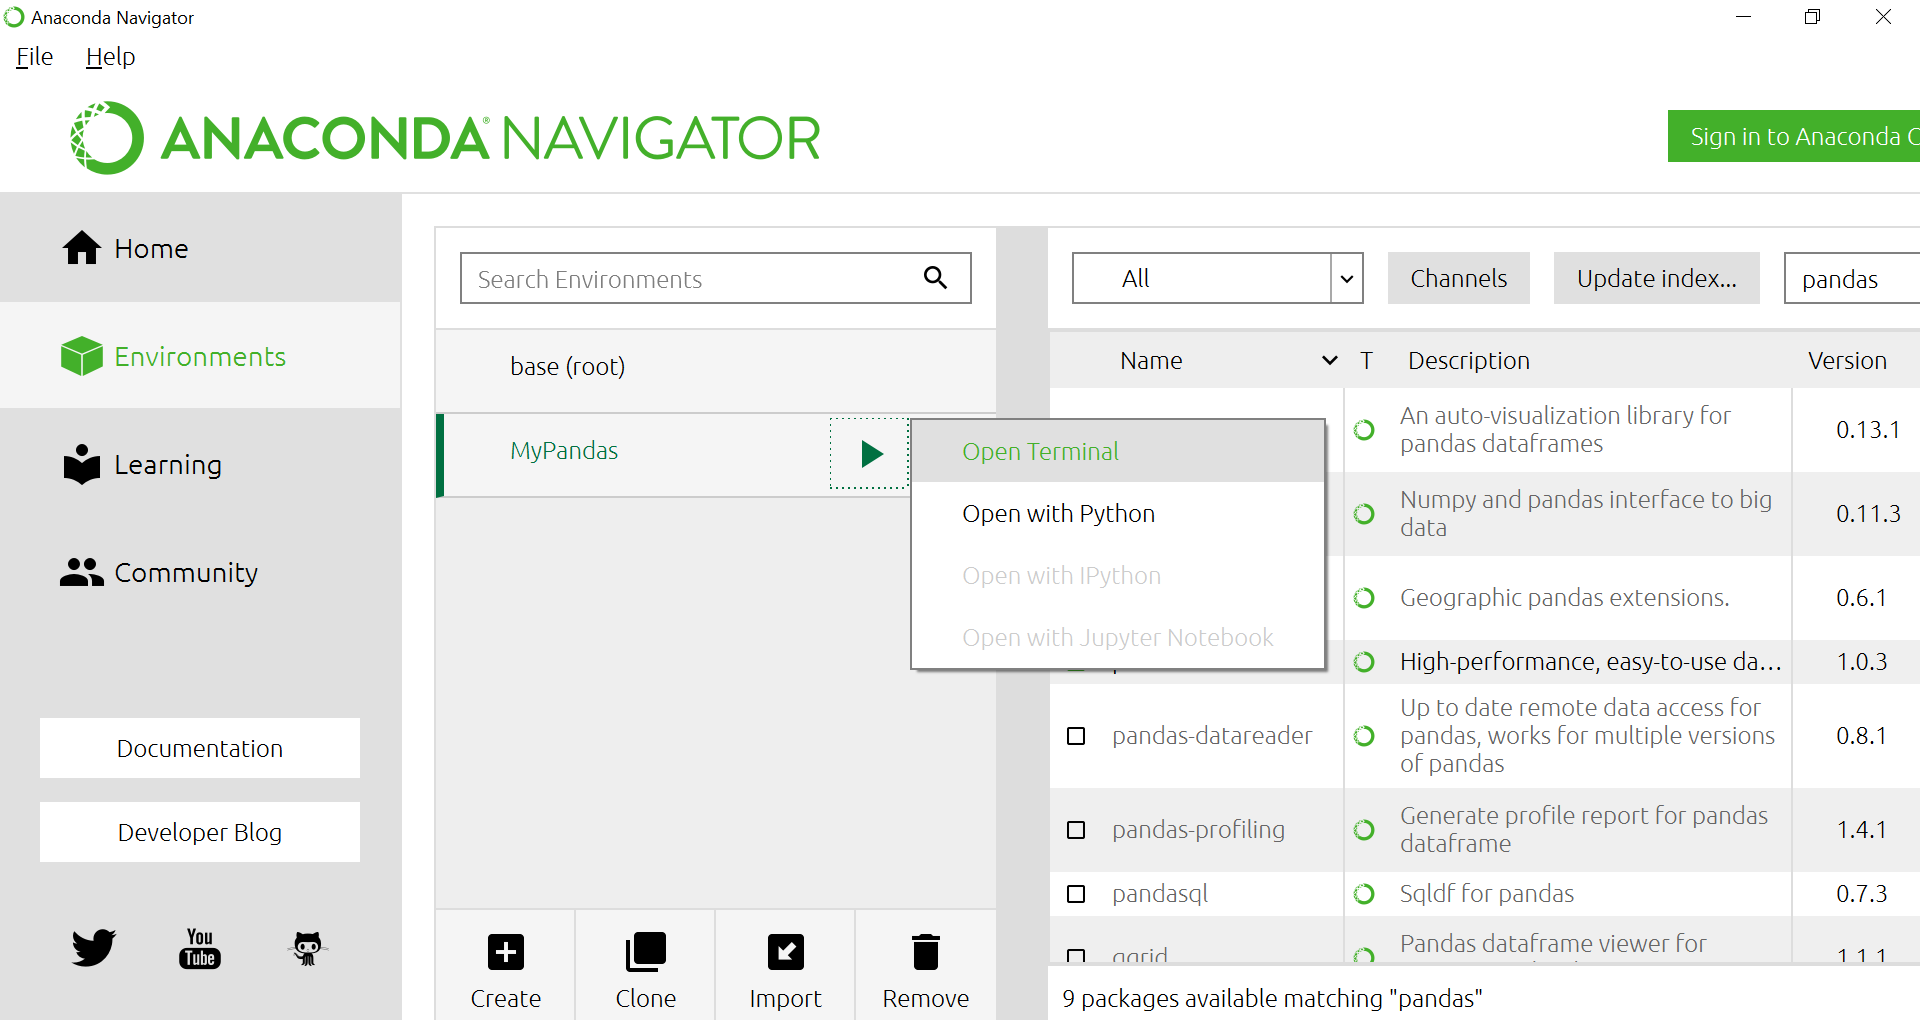Tick the pandasql package checkbox
The height and width of the screenshot is (1020, 1920).
(1076, 894)
